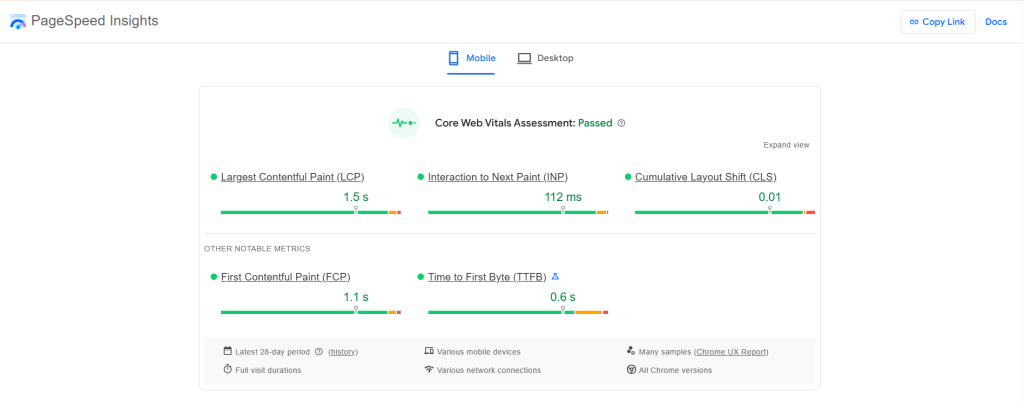Open the help icon beside Passed

click(621, 123)
